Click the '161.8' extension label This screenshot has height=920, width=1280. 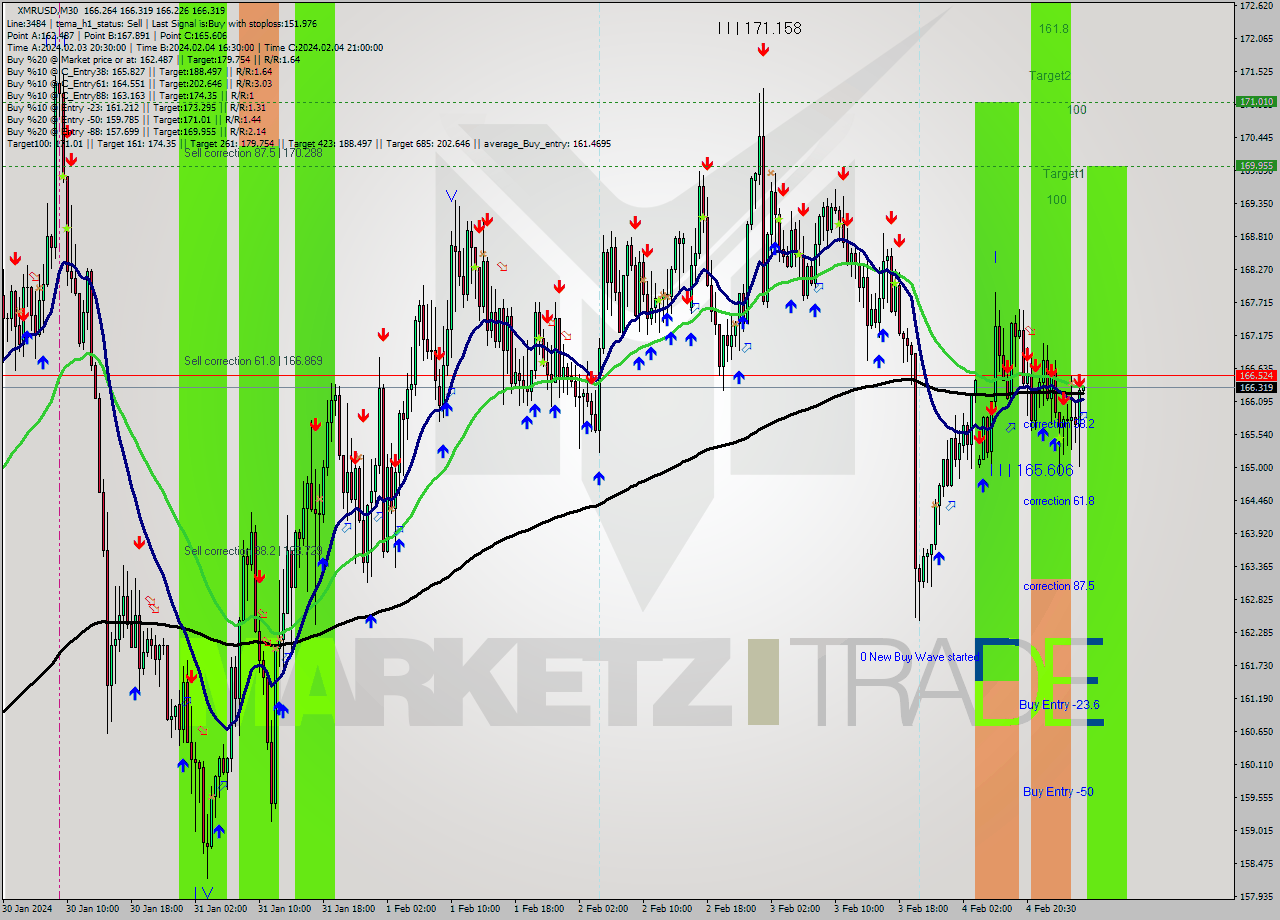tap(1053, 29)
